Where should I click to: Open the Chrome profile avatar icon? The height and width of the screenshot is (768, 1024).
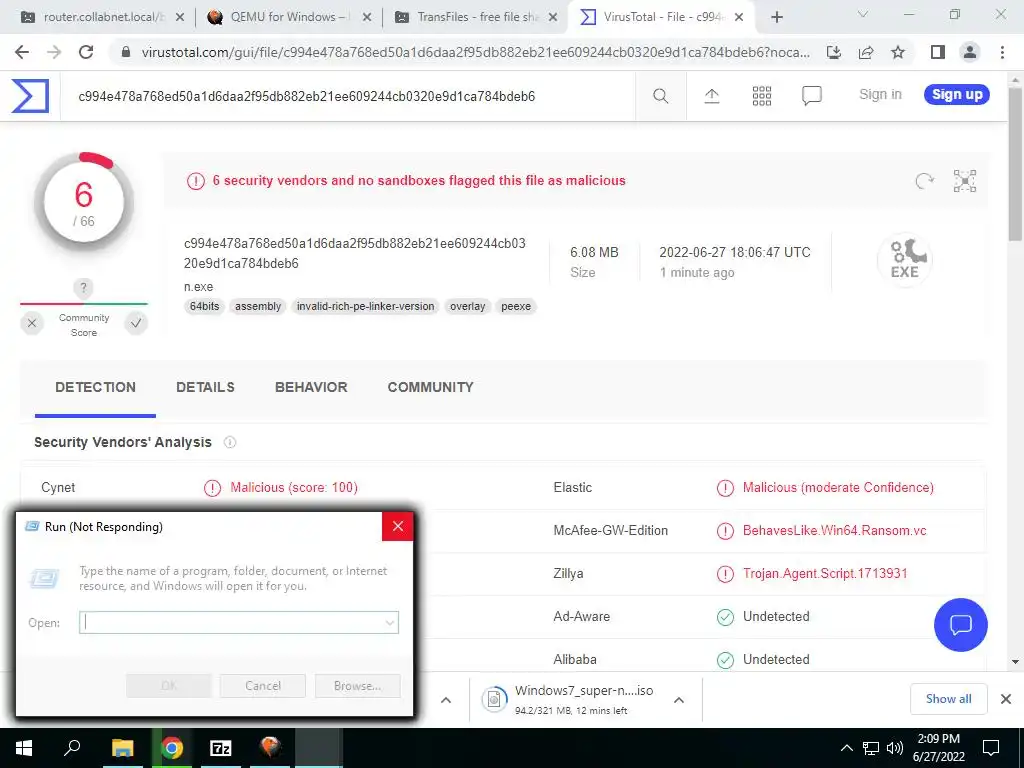[x=970, y=52]
